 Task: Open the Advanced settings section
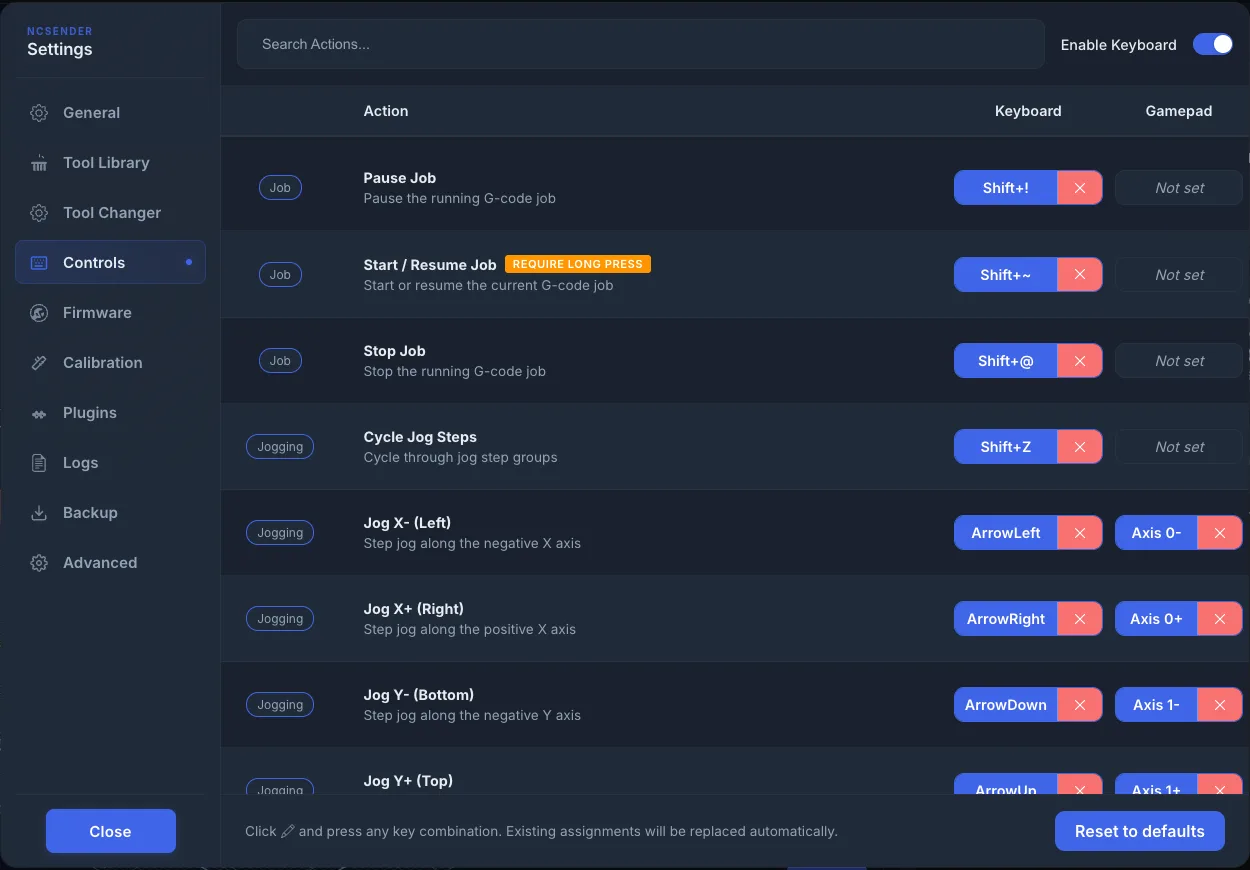110,563
